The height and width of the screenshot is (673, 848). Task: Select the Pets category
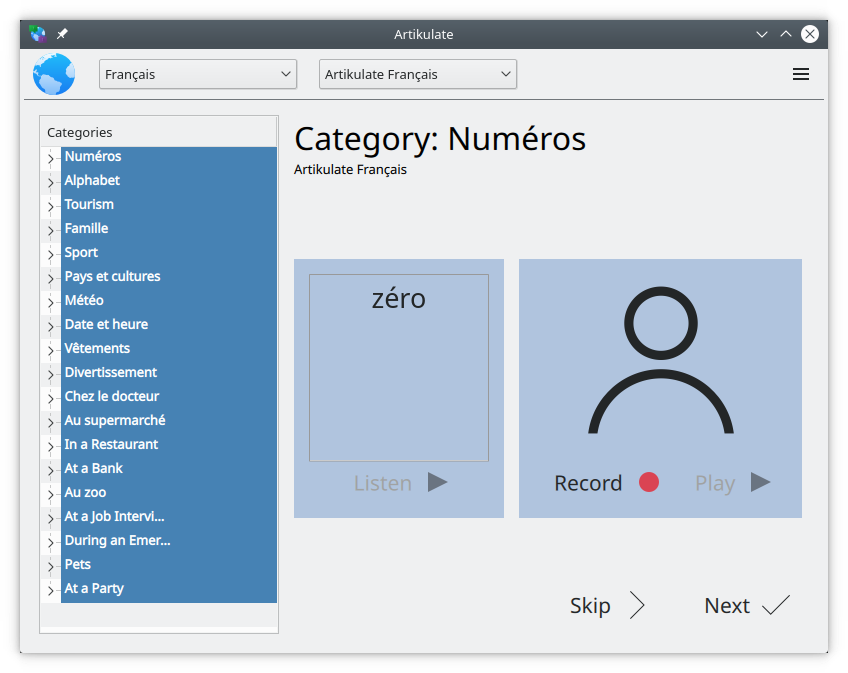pos(78,564)
